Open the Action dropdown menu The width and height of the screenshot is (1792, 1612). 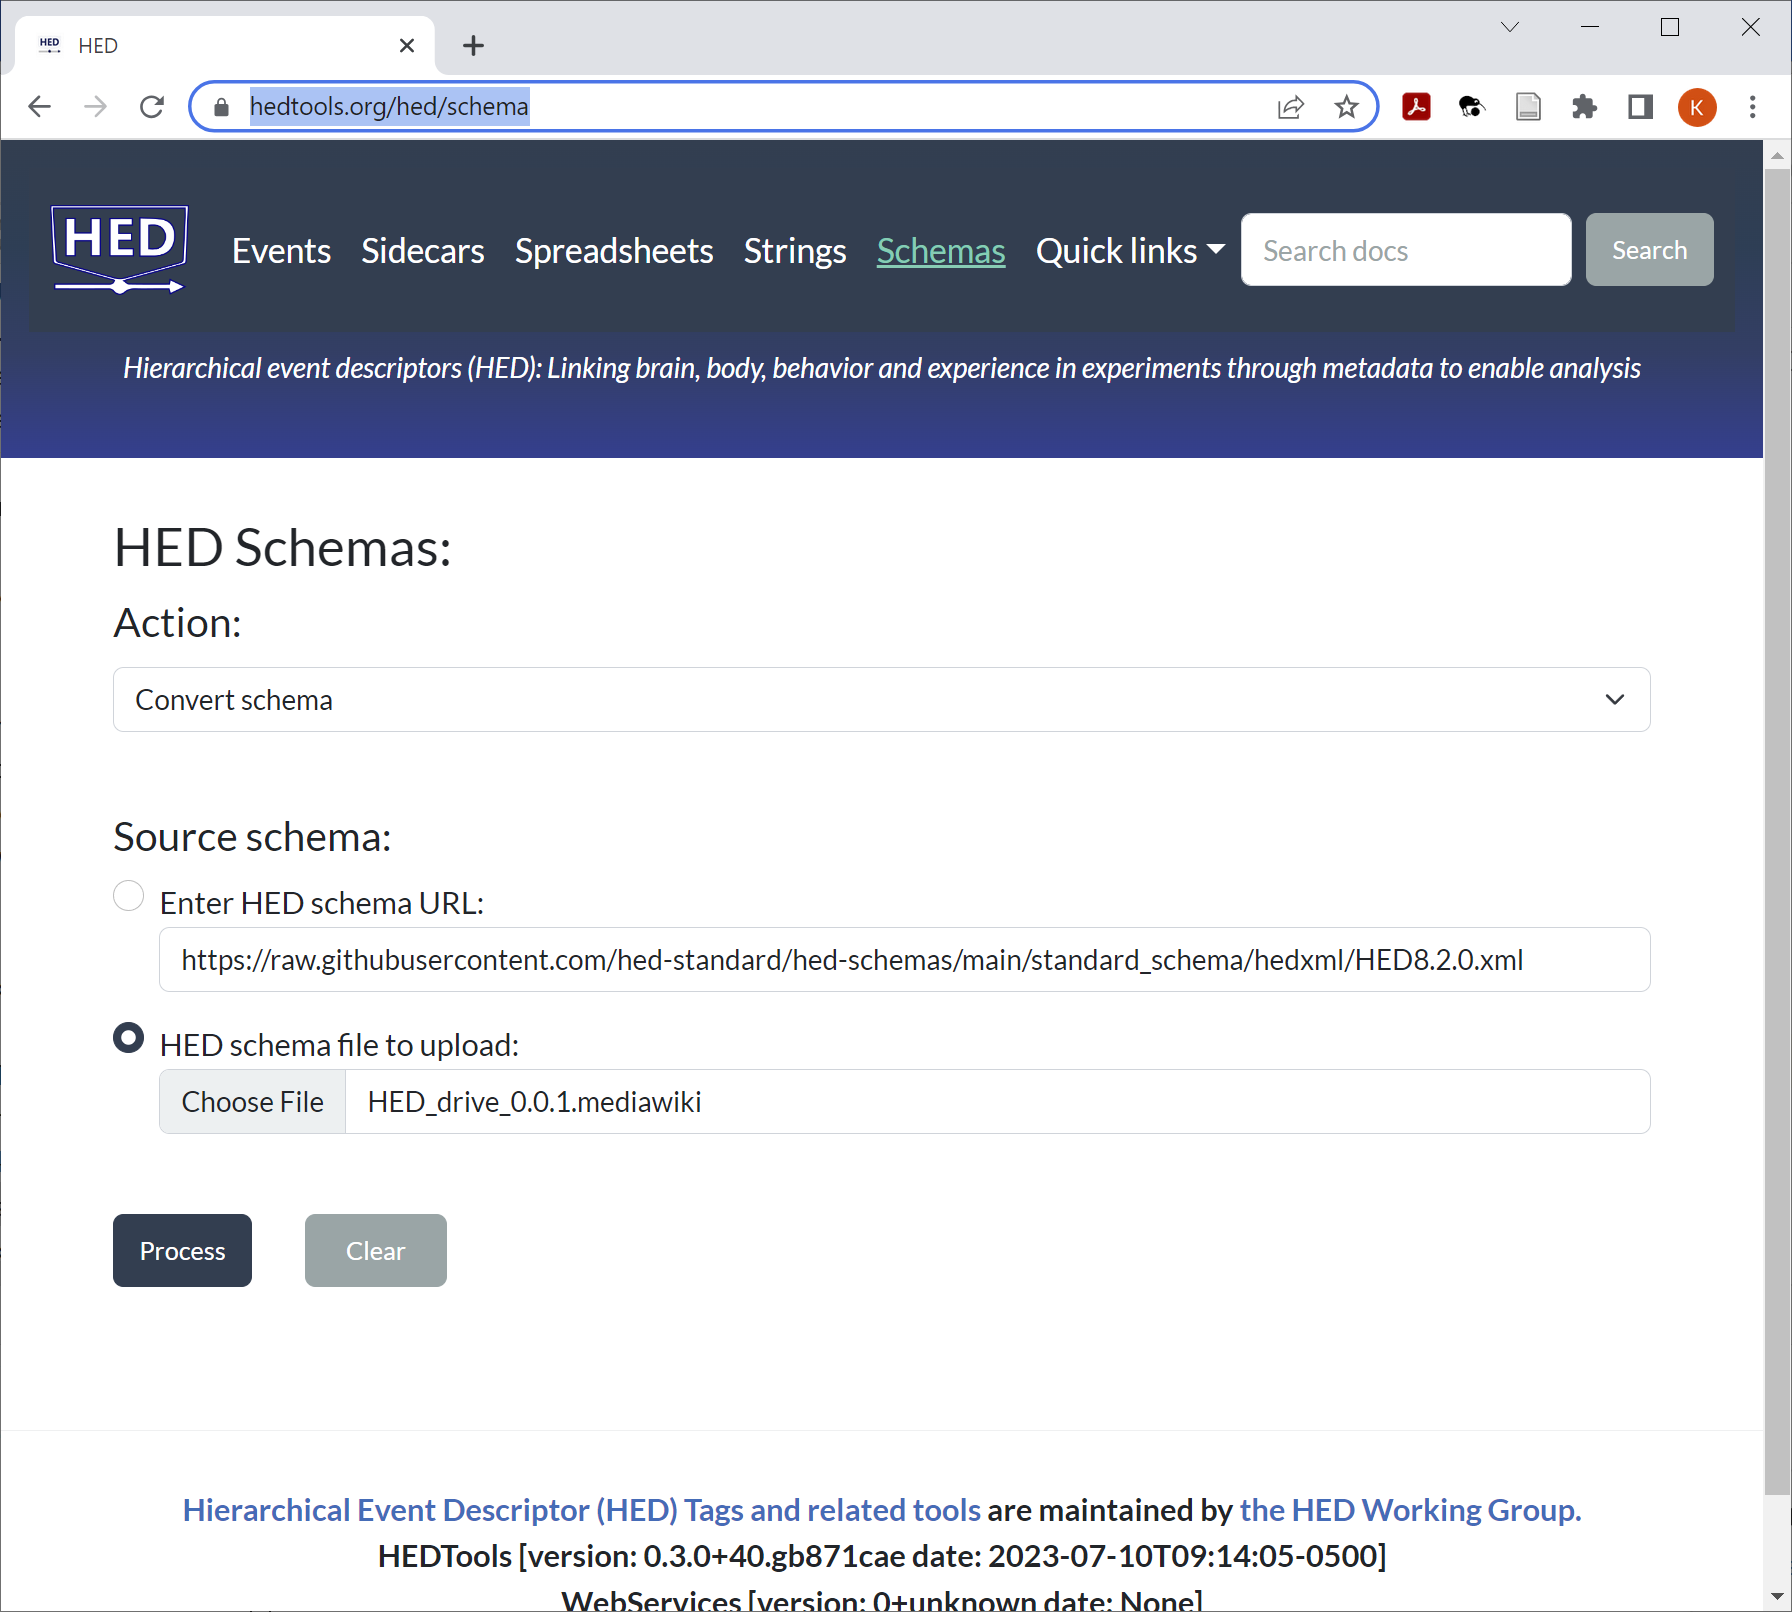(x=881, y=700)
